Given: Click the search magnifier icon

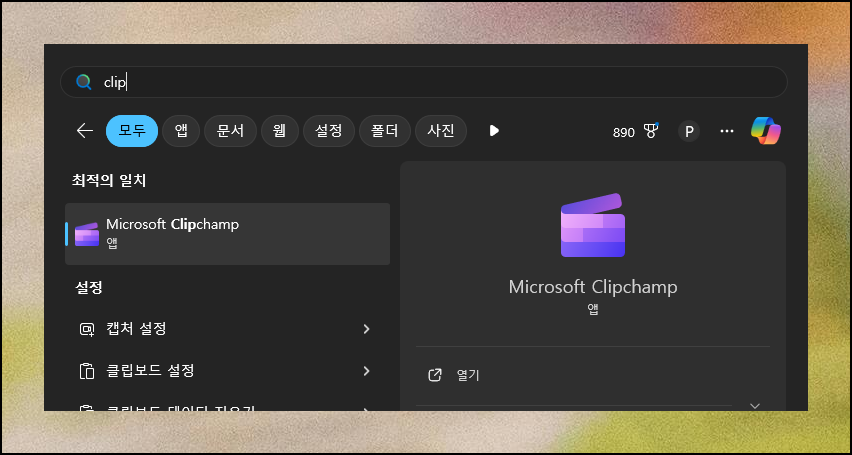Looking at the screenshot, I should pyautogui.click(x=84, y=83).
